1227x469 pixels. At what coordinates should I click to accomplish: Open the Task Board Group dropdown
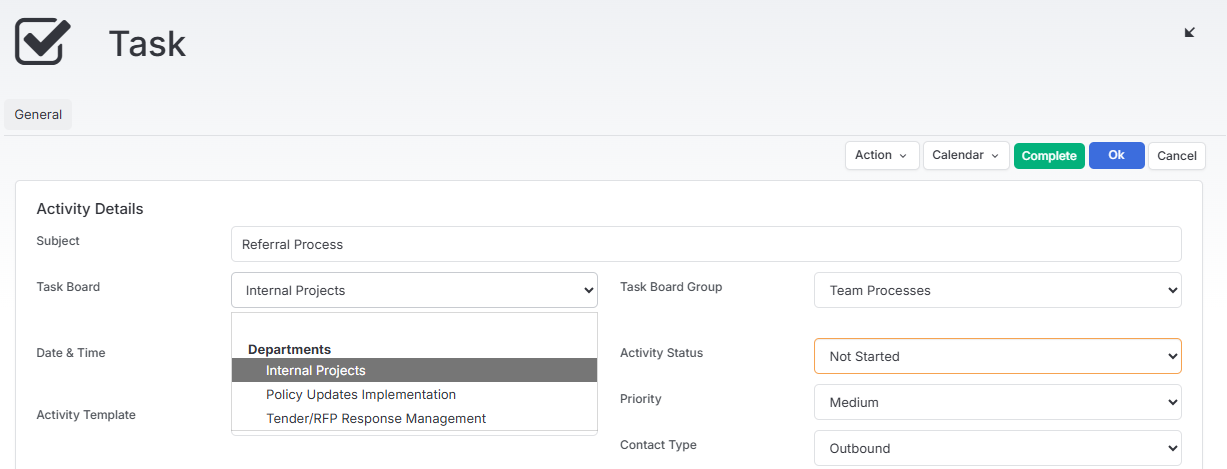click(x=998, y=290)
